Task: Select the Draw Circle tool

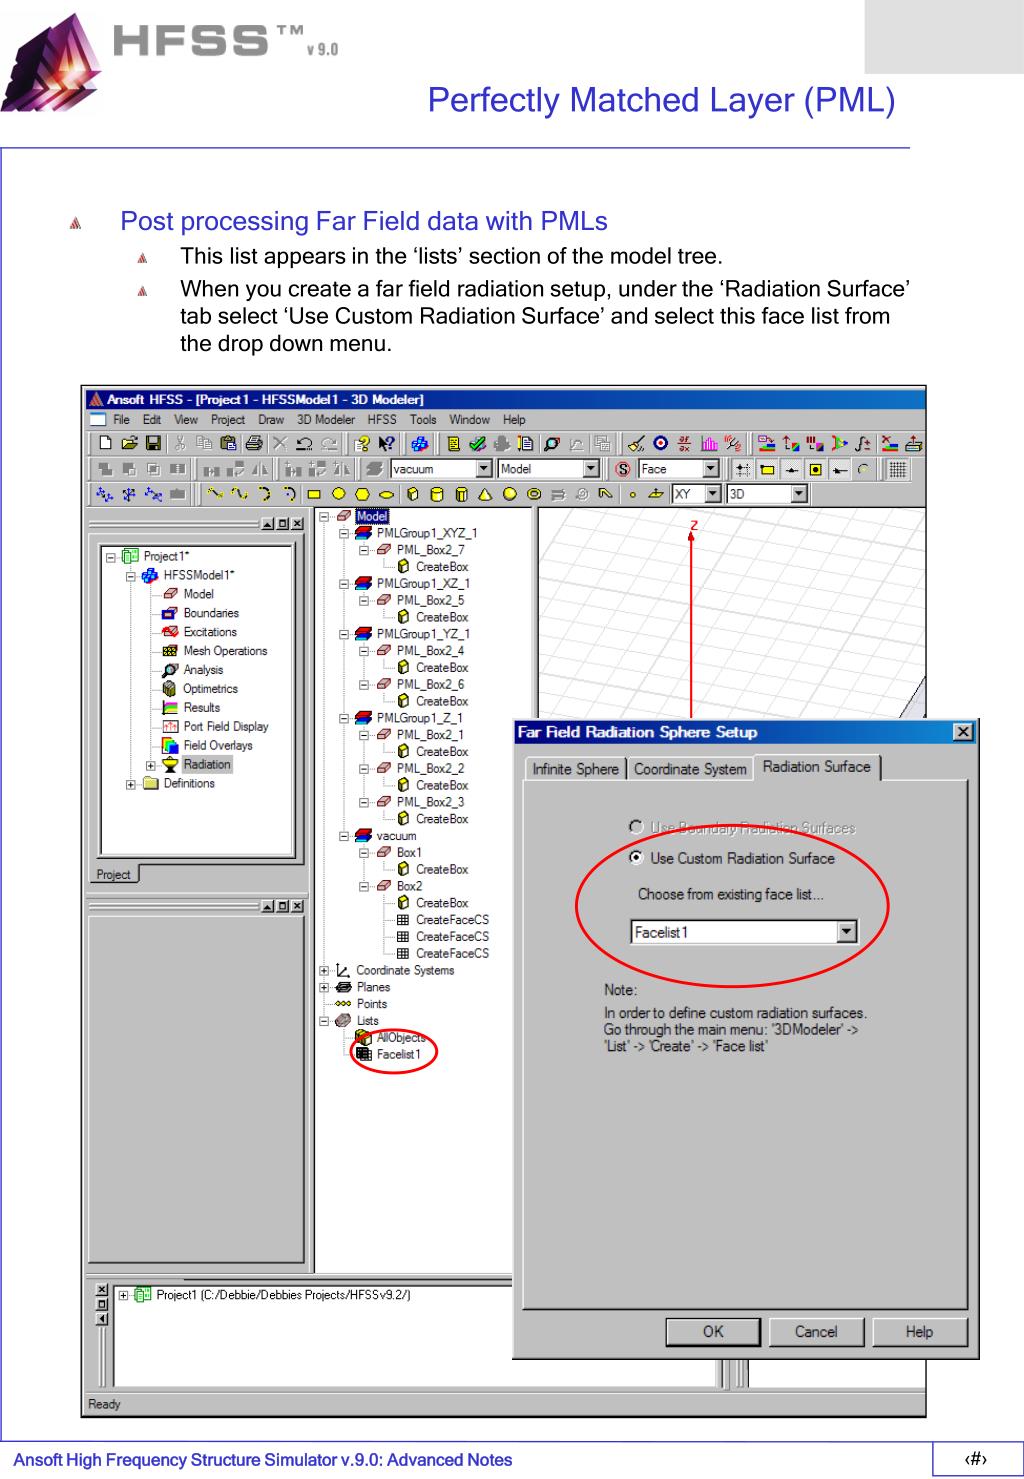Action: 339,494
